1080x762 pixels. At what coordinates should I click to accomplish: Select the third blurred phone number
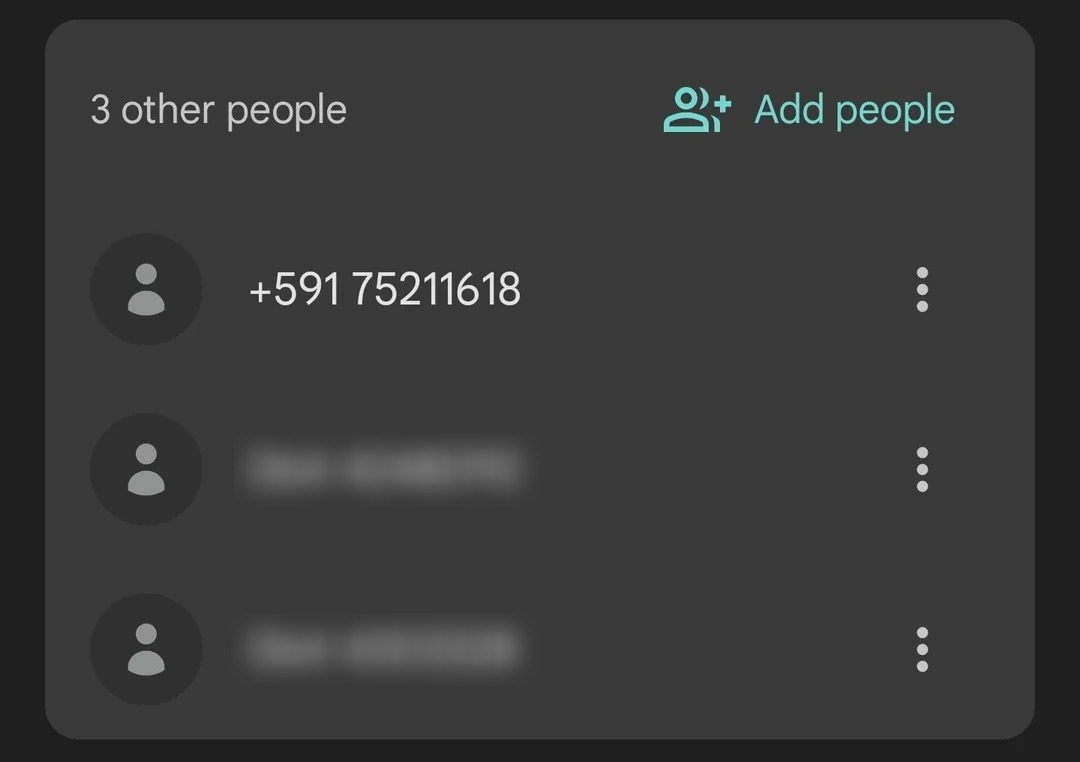(x=384, y=648)
